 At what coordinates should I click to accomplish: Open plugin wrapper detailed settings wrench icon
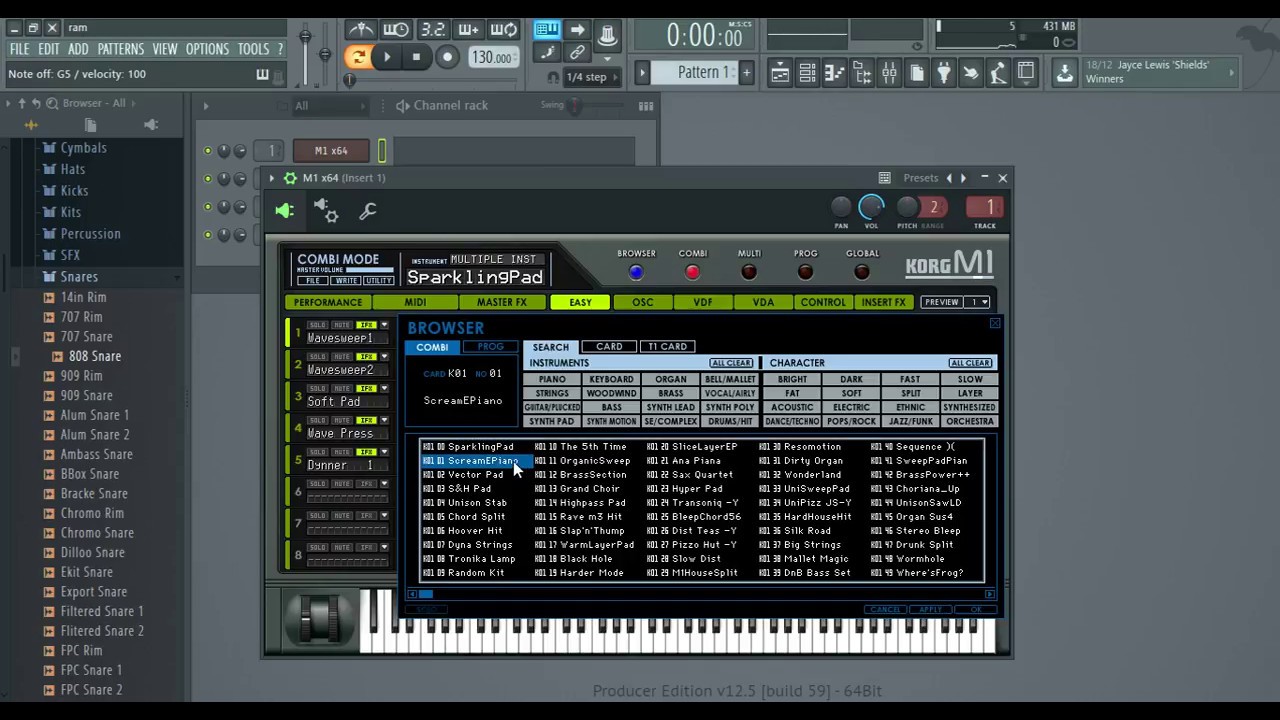pyautogui.click(x=368, y=210)
